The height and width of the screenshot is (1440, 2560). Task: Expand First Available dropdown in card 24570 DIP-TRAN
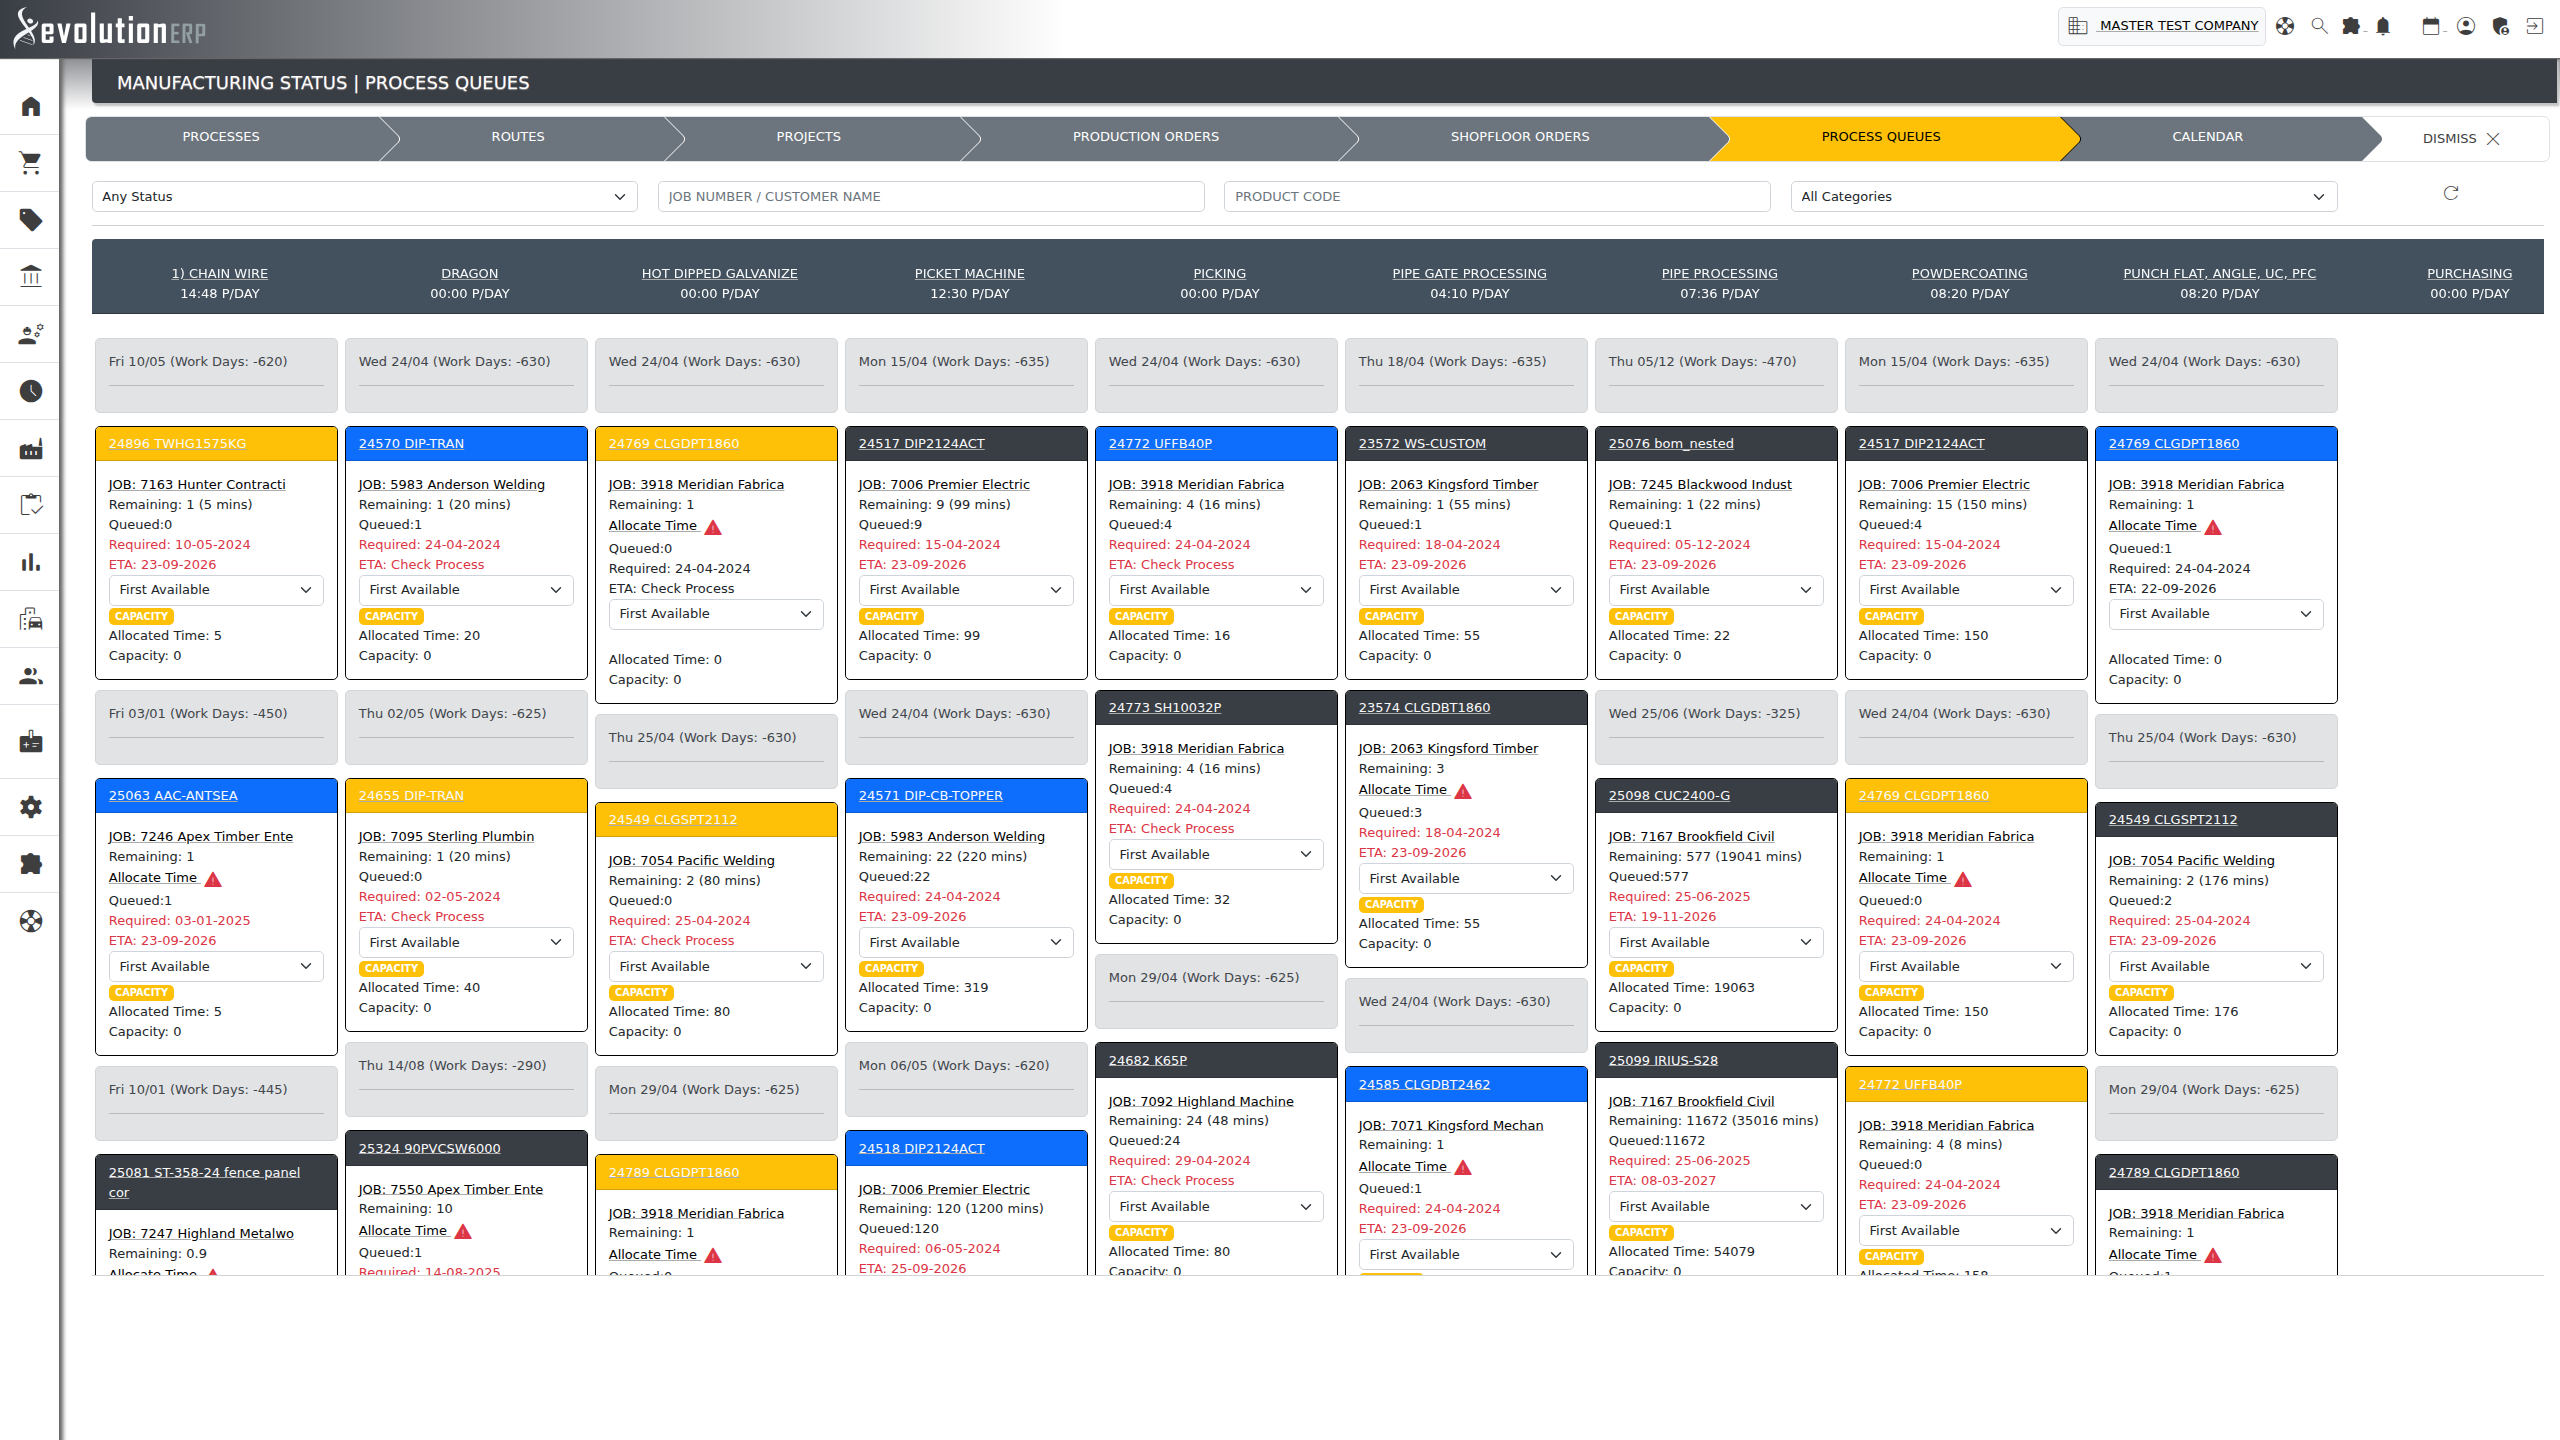point(466,590)
